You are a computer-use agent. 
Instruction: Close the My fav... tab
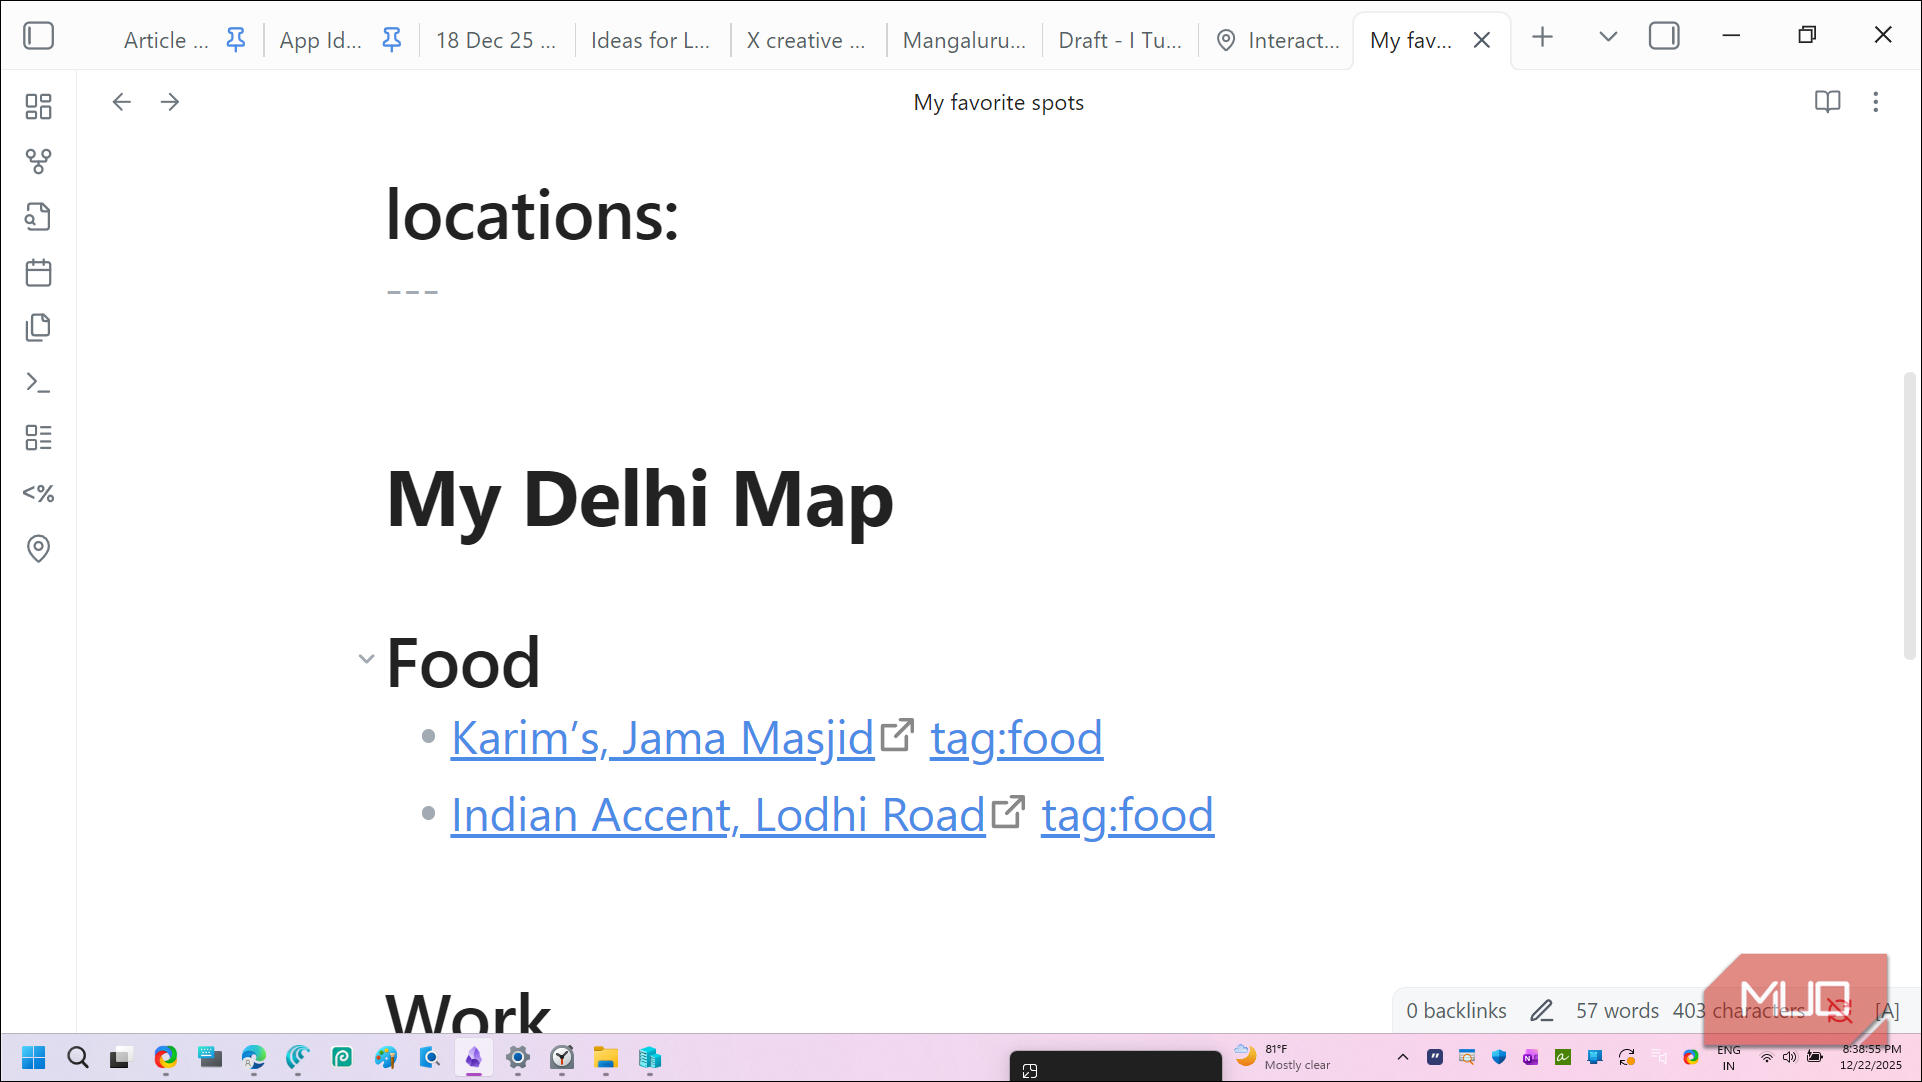pos(1482,40)
